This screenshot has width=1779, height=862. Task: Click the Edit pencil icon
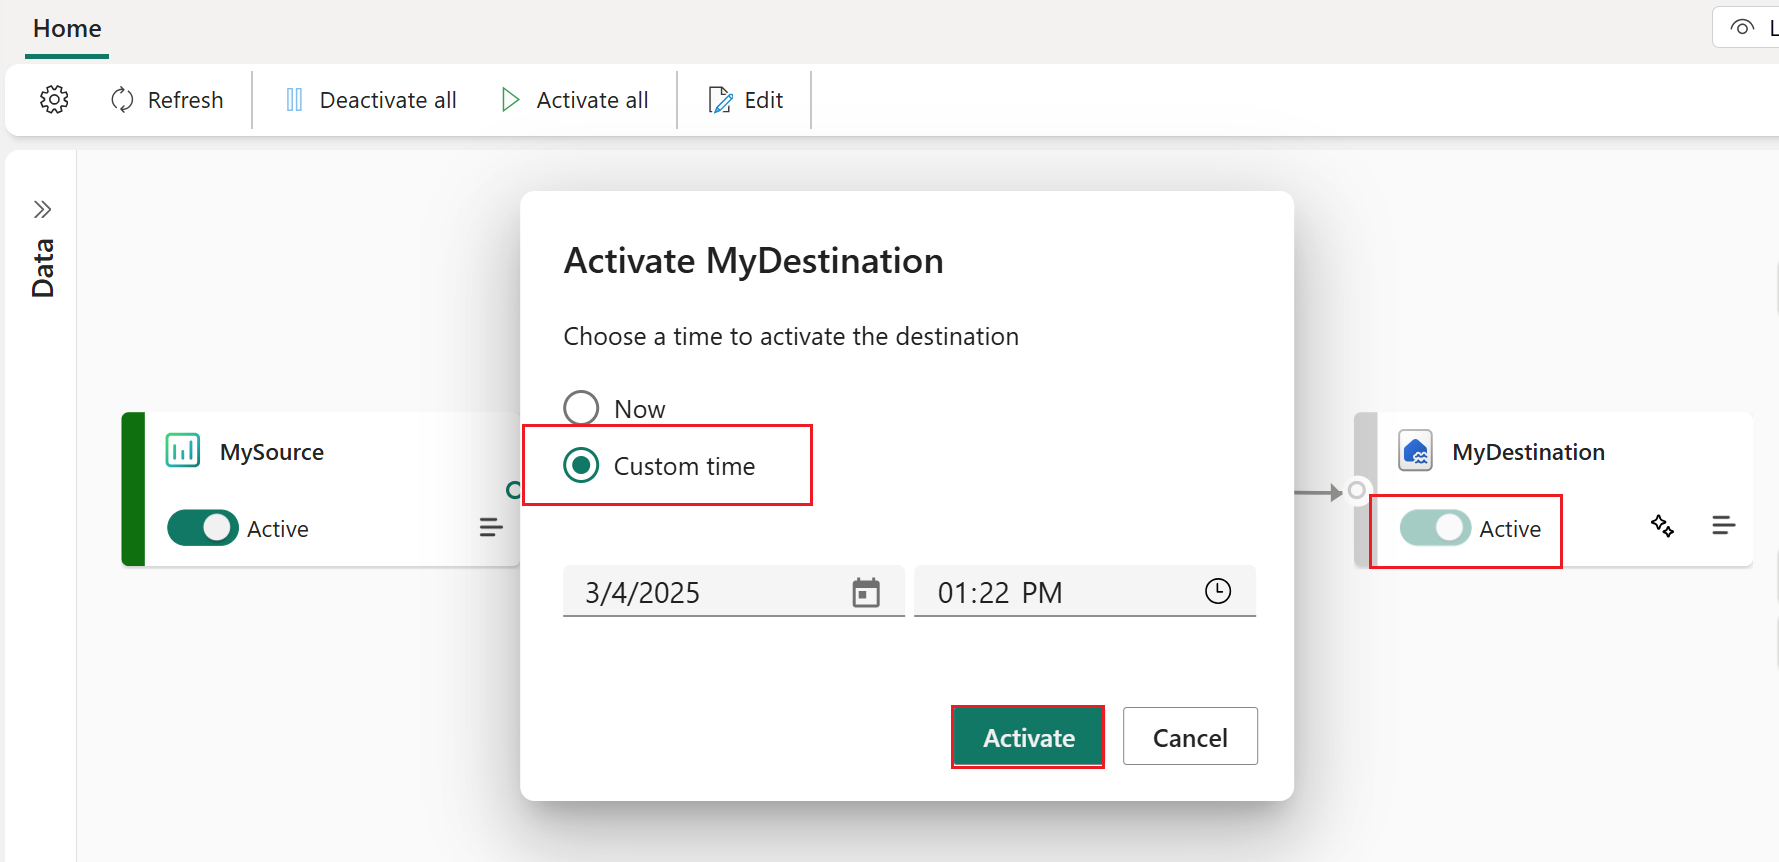[x=720, y=100]
